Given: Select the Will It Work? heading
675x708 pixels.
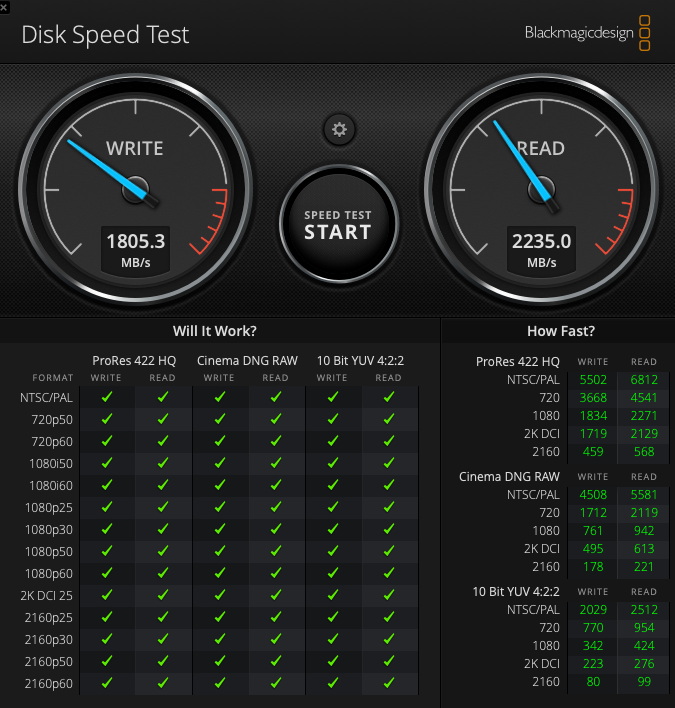Looking at the screenshot, I should pos(215,331).
